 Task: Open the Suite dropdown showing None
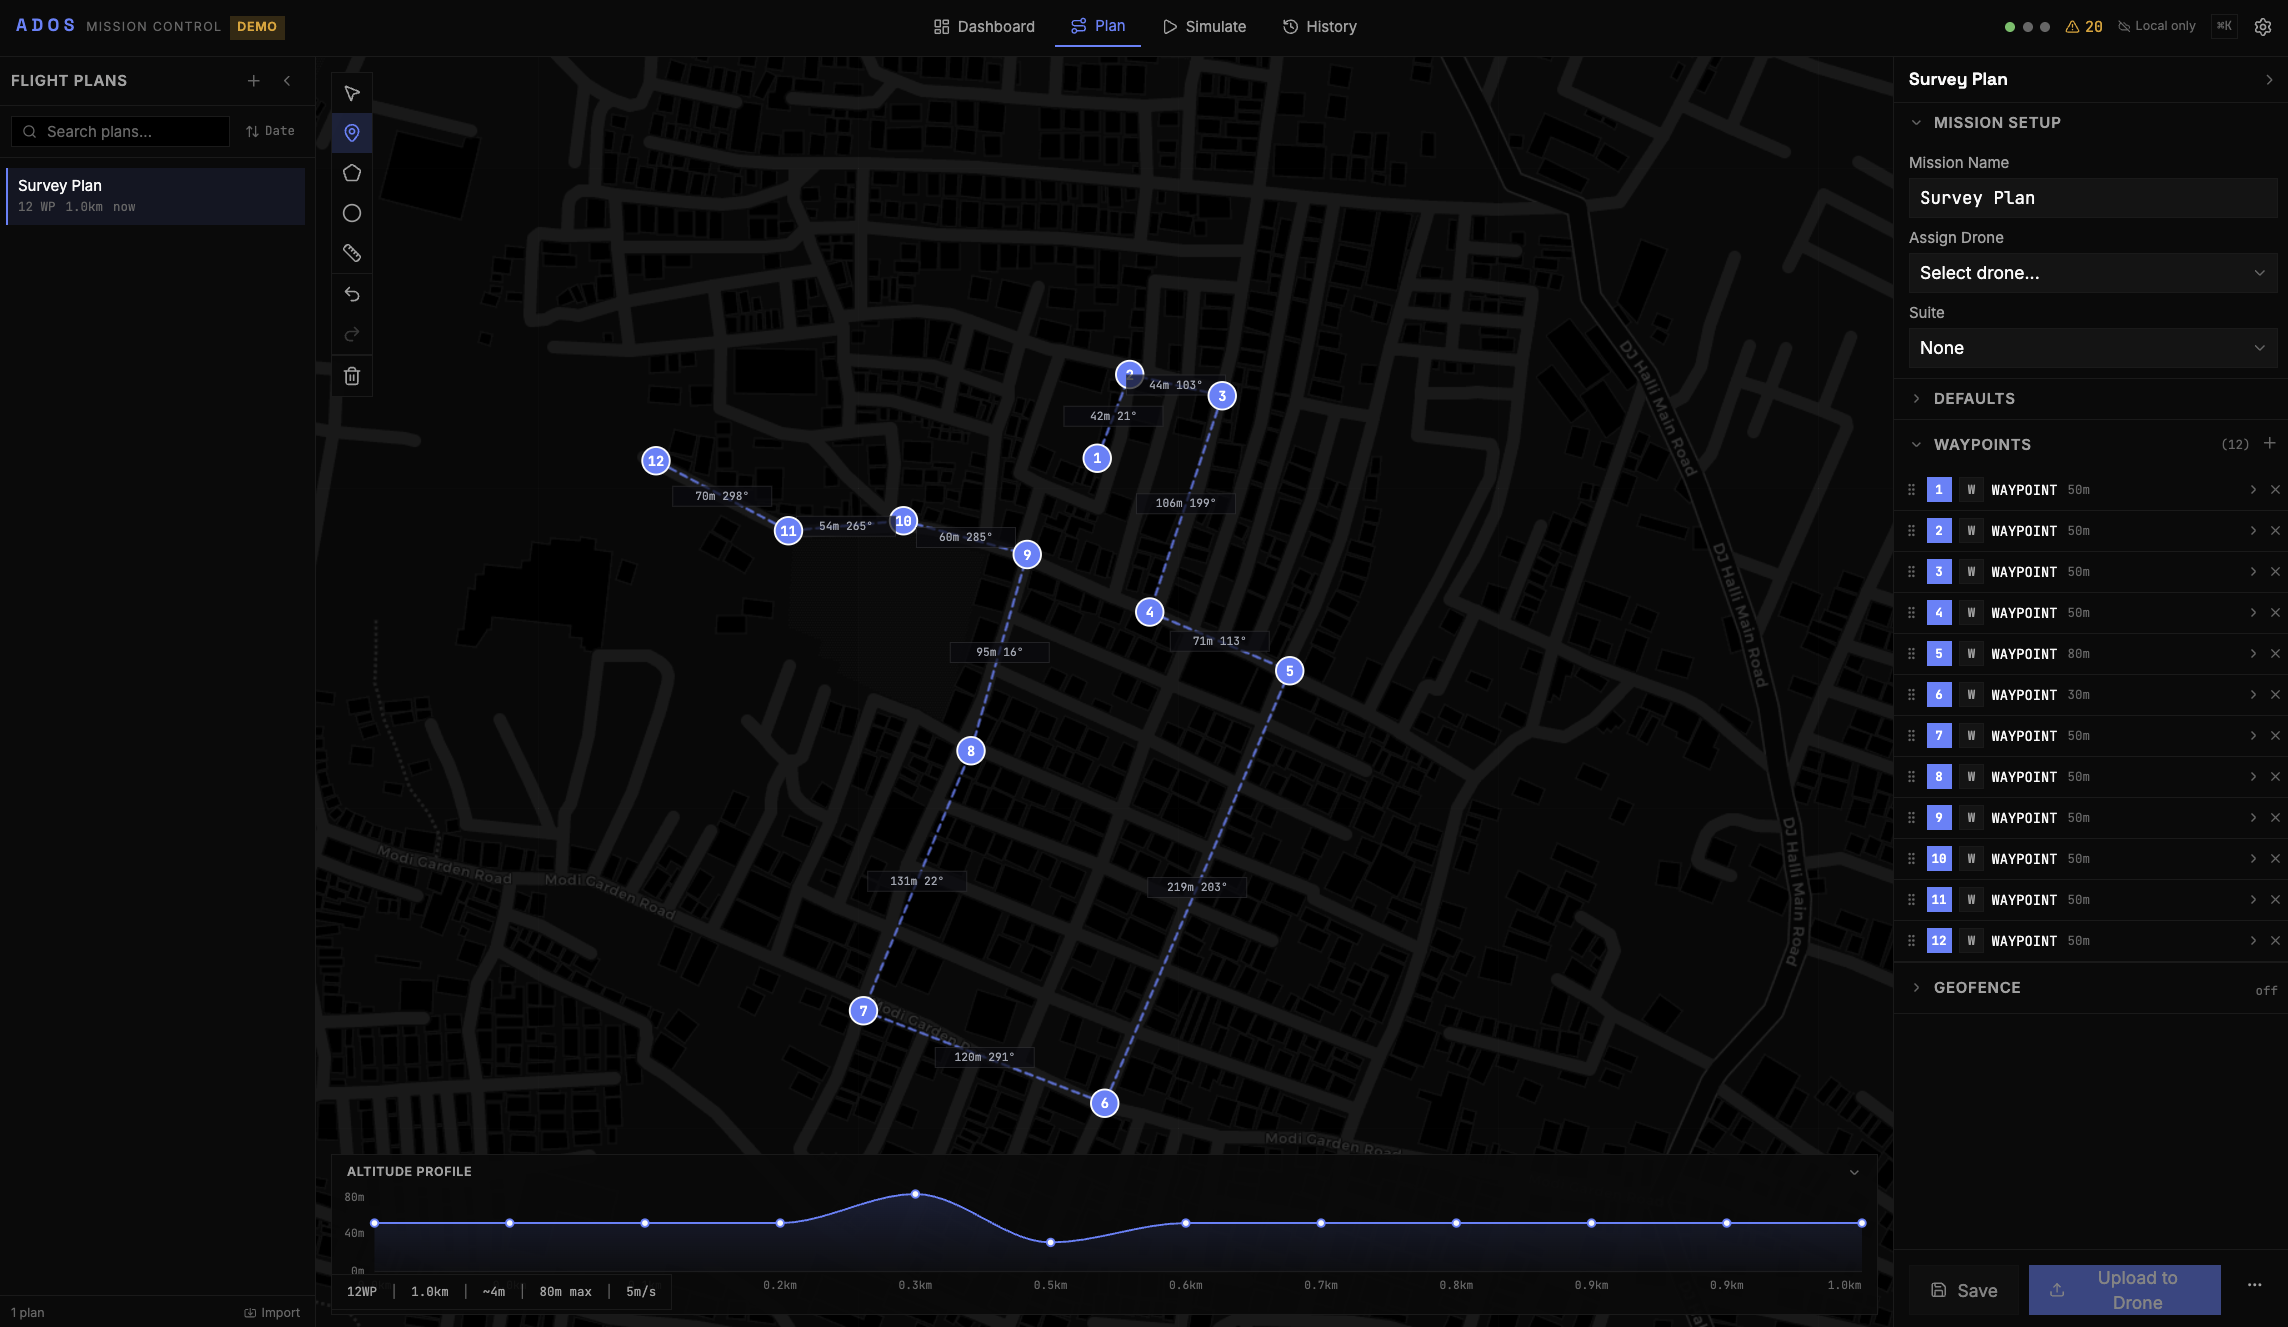[2092, 347]
